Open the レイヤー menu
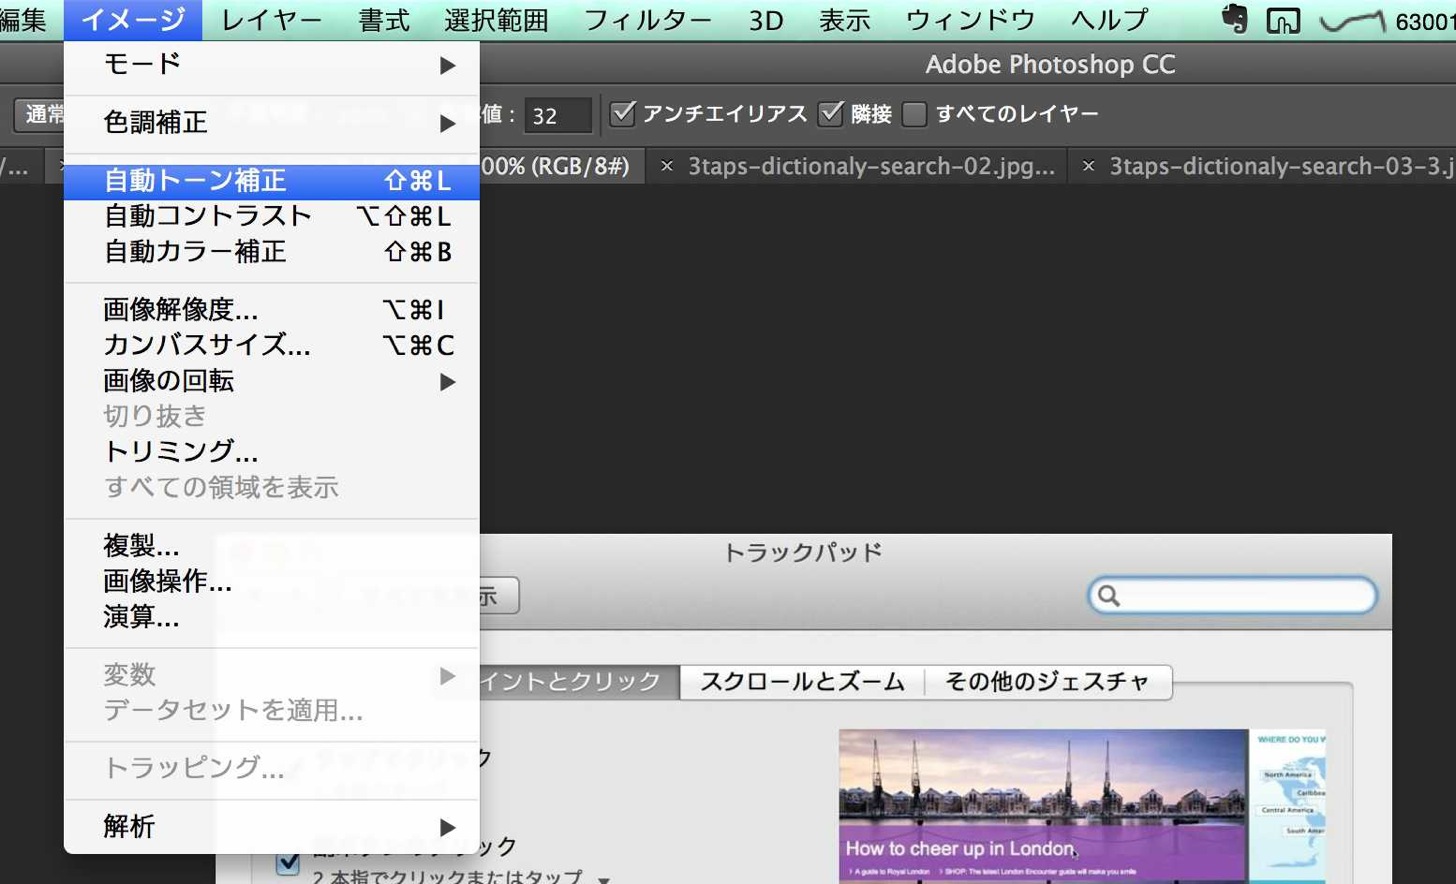The height and width of the screenshot is (884, 1456). pos(271,20)
